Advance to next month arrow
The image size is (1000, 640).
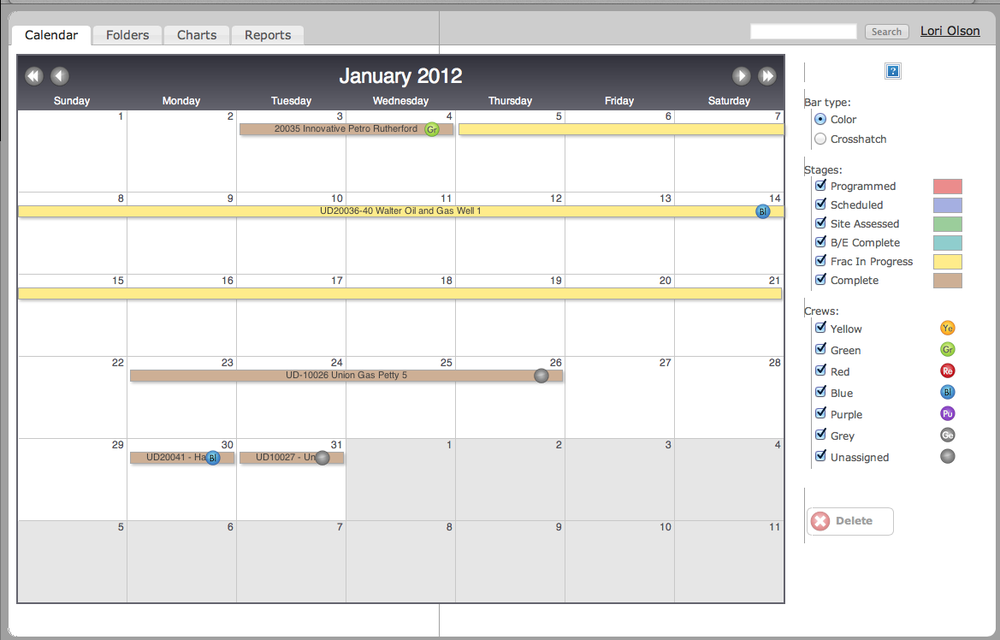[x=741, y=76]
